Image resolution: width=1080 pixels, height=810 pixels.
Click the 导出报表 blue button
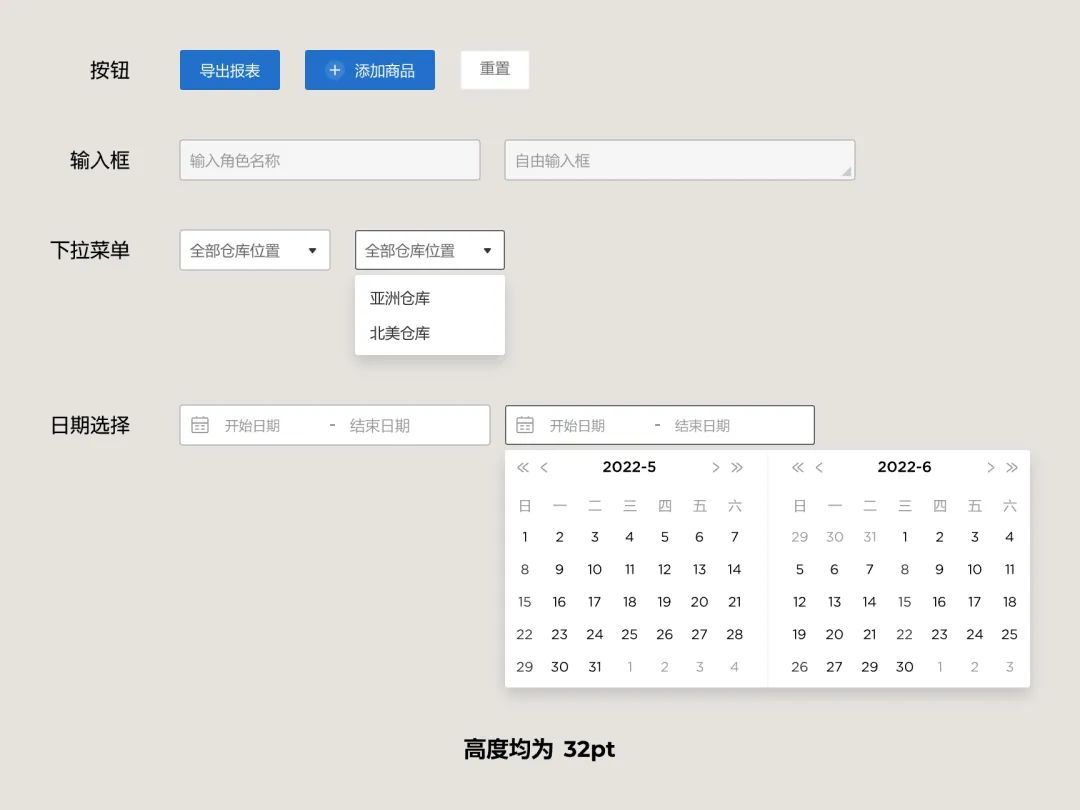[x=229, y=70]
